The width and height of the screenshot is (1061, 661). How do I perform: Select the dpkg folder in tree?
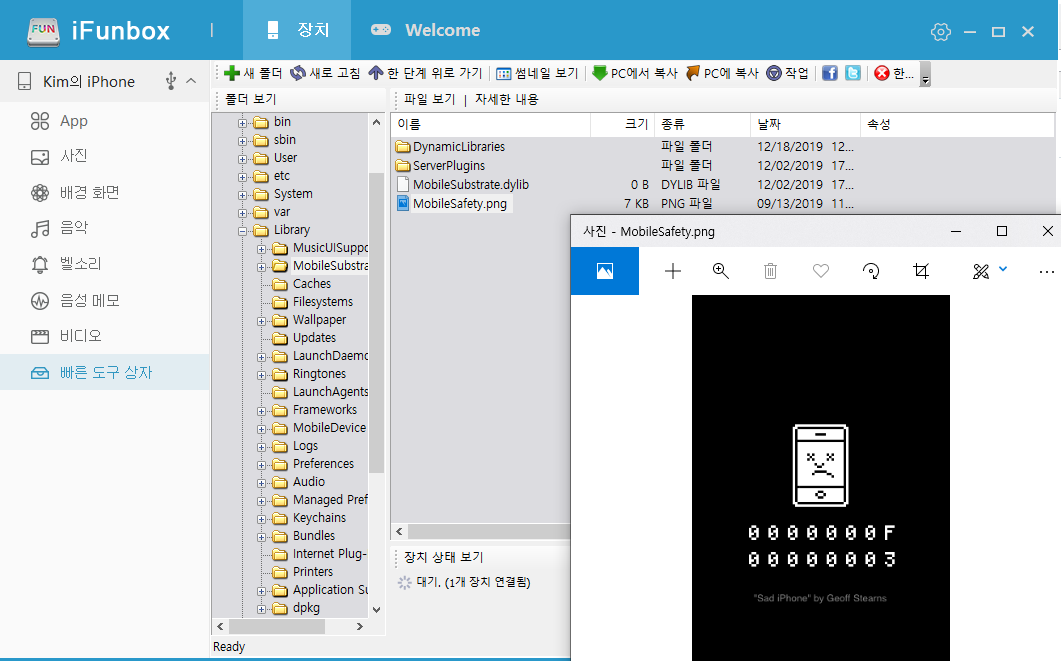tap(306, 608)
